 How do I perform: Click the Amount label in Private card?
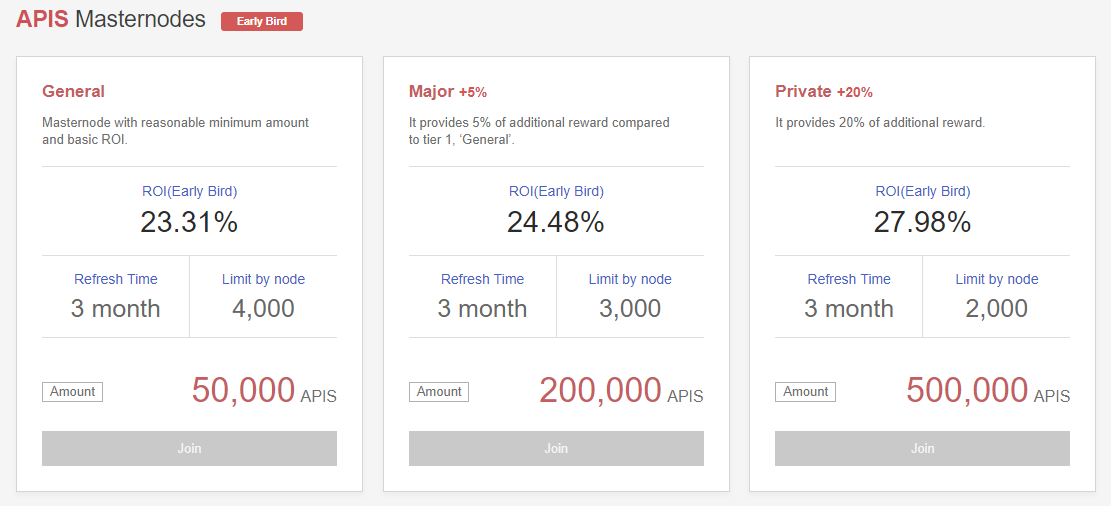(805, 392)
